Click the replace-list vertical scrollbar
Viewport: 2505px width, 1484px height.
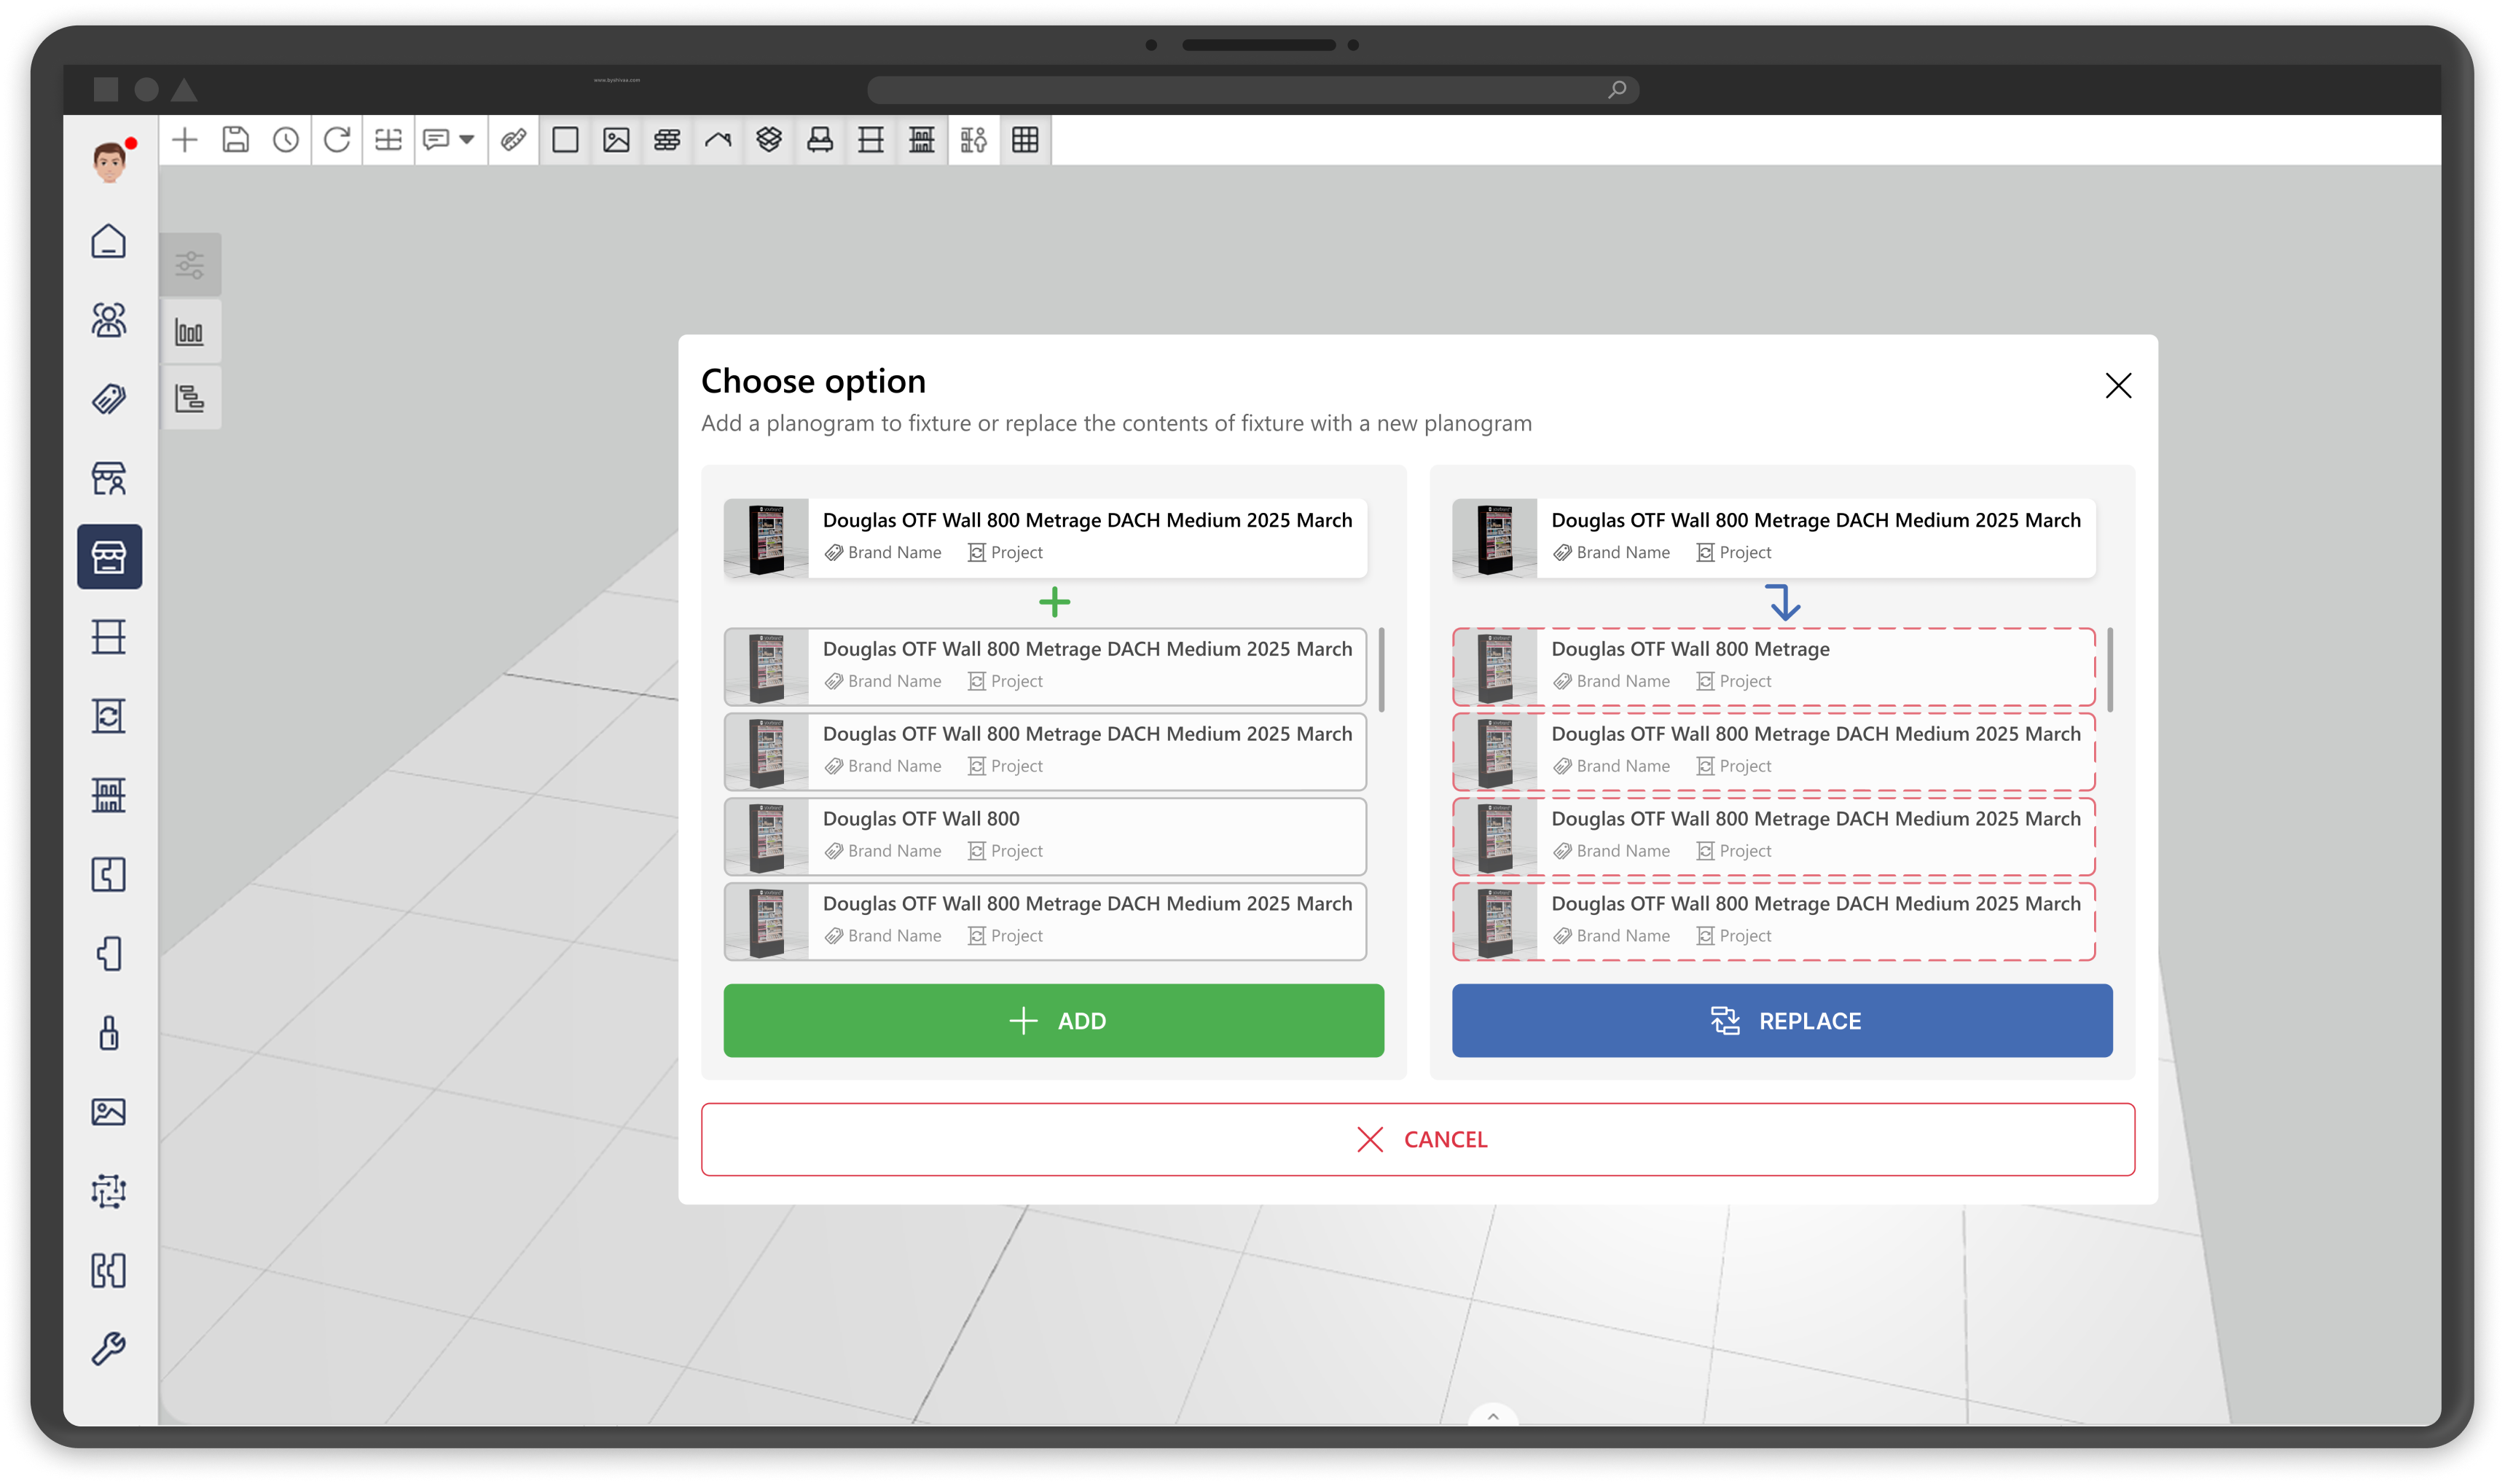click(x=2110, y=670)
